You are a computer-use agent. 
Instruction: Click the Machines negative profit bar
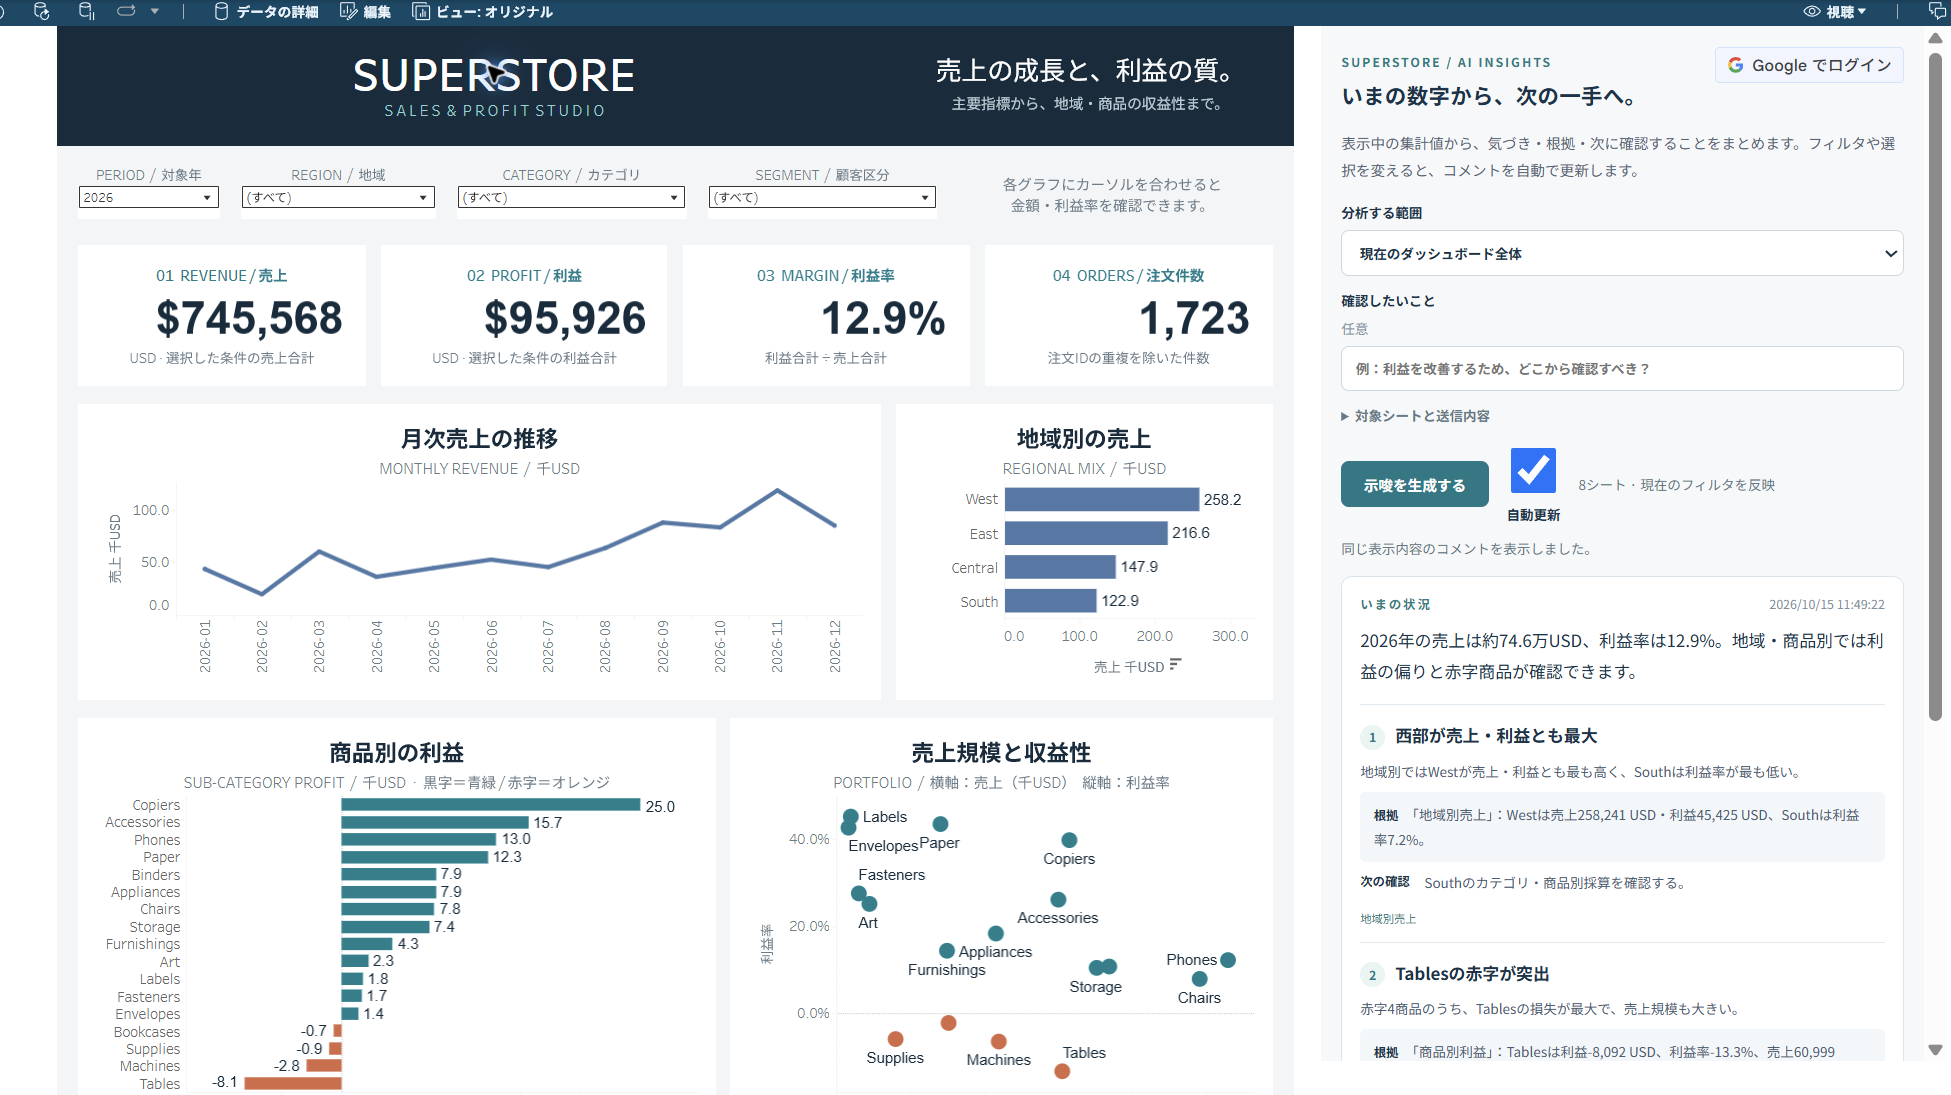[x=324, y=1066]
